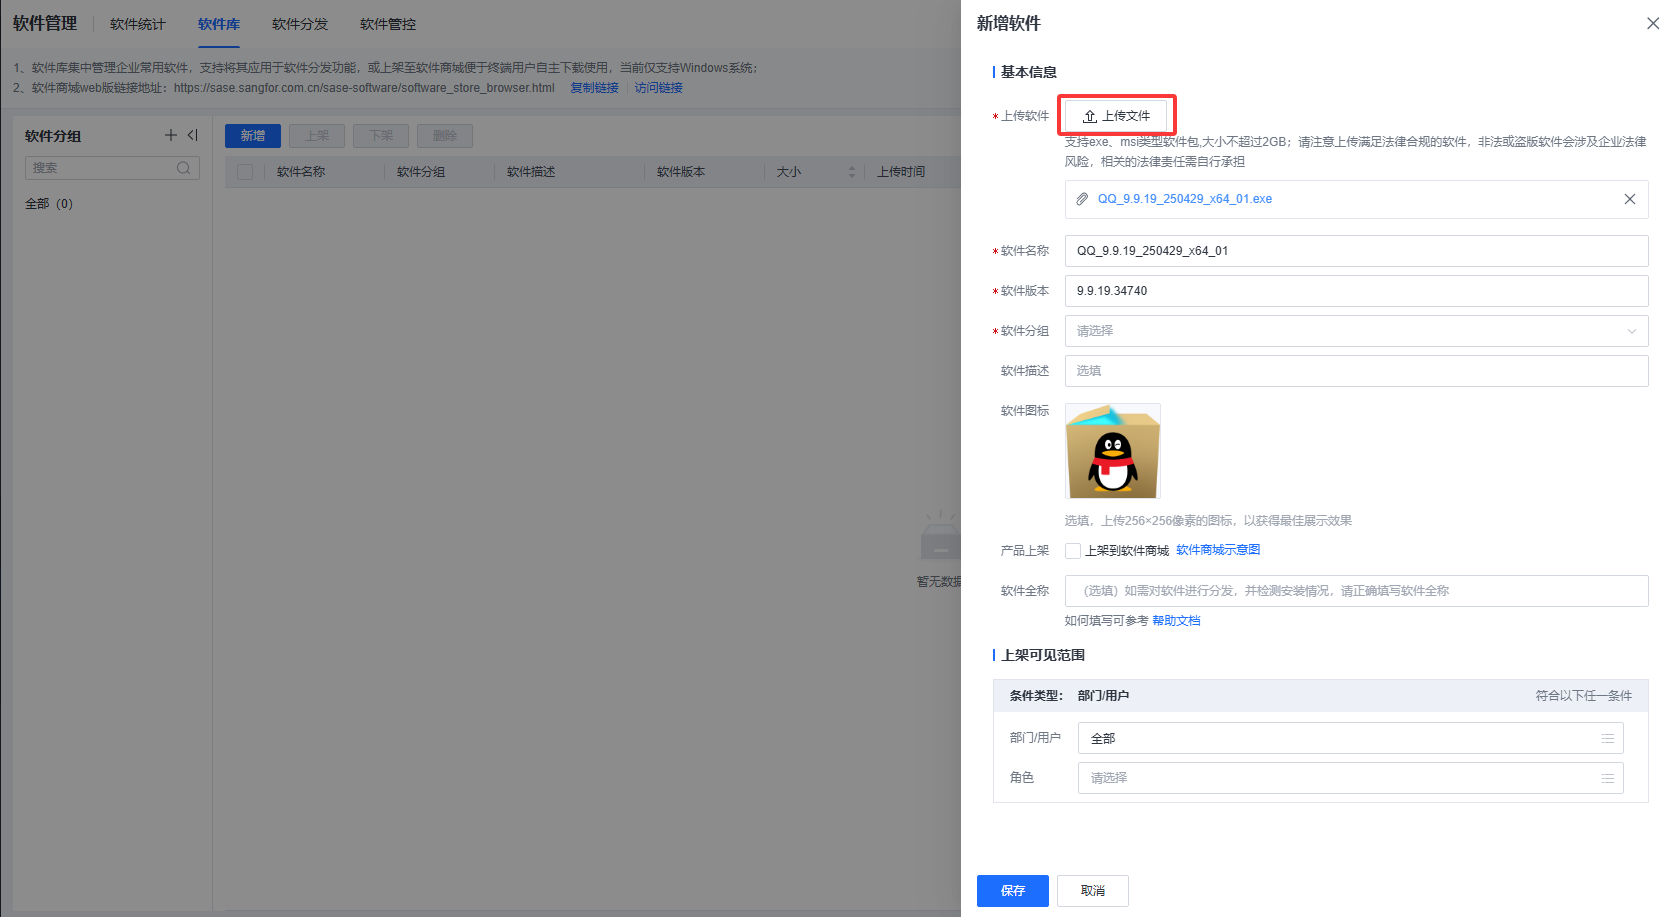Save the new software with 保存
1680x917 pixels.
[x=1013, y=891]
